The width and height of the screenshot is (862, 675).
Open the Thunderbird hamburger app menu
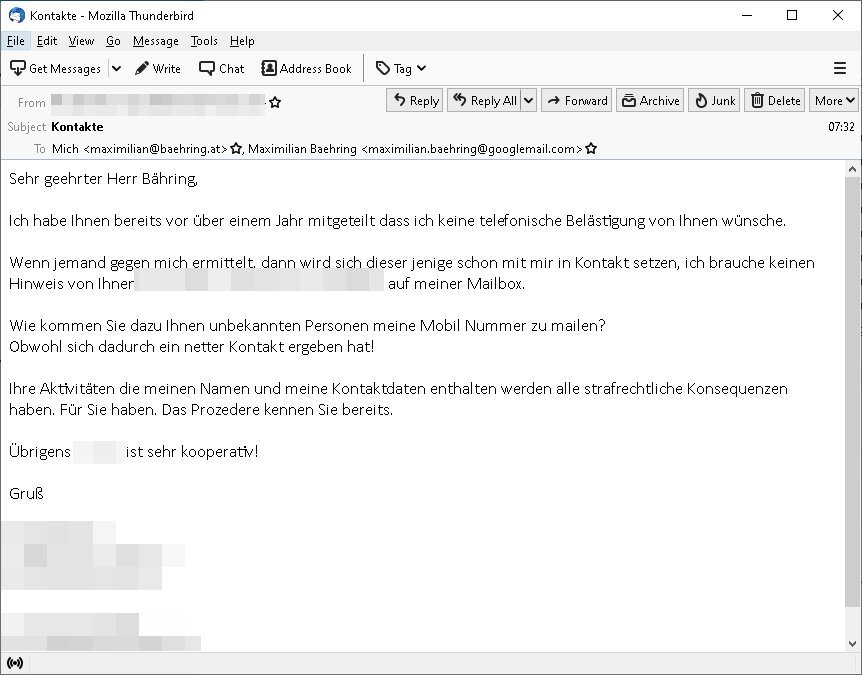pos(839,68)
